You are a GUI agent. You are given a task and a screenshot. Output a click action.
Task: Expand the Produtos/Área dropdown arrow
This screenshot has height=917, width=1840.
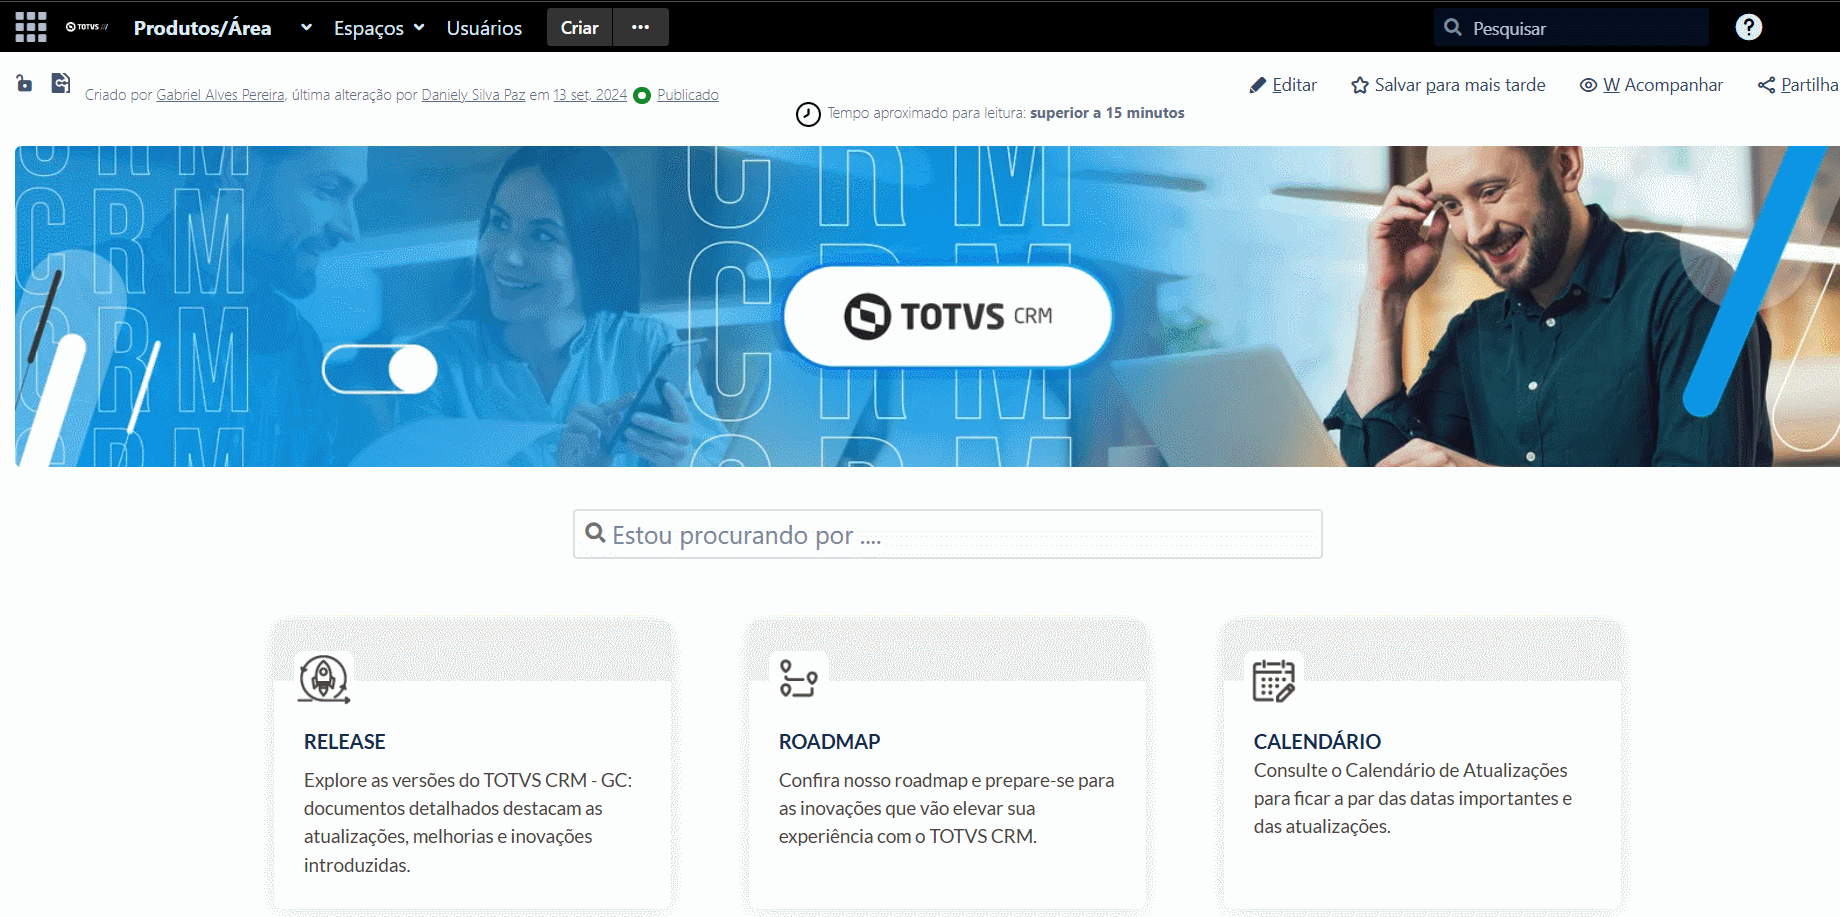[x=306, y=27]
